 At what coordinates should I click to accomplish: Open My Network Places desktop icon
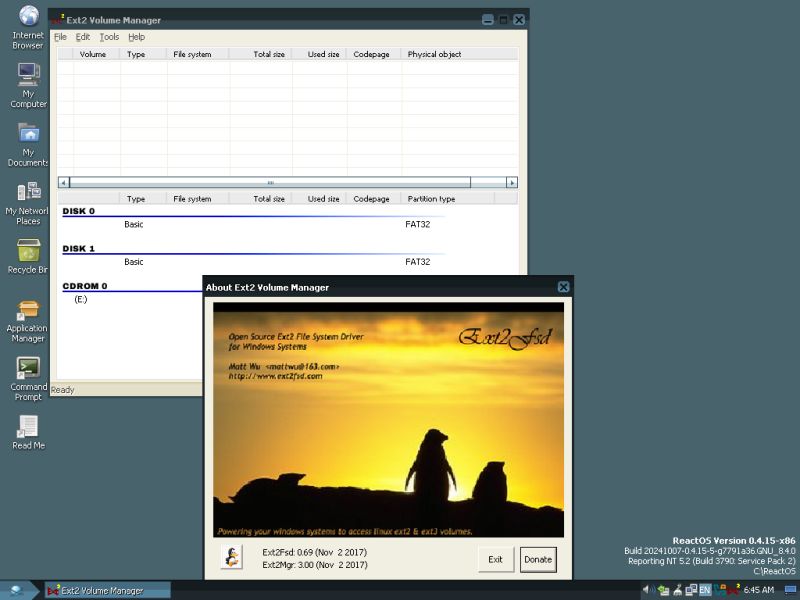(x=27, y=190)
